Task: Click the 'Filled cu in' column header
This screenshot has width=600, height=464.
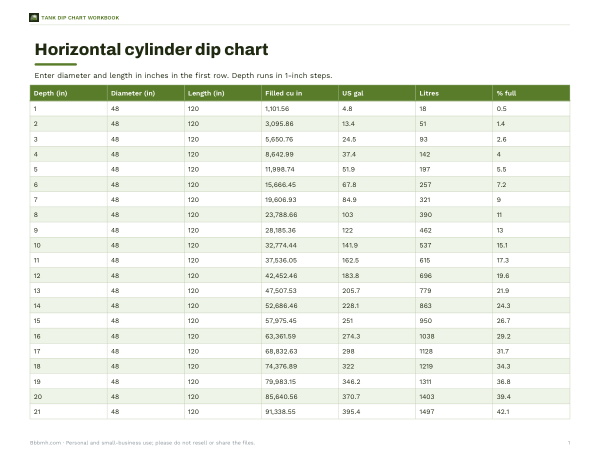Action: pyautogui.click(x=300, y=93)
